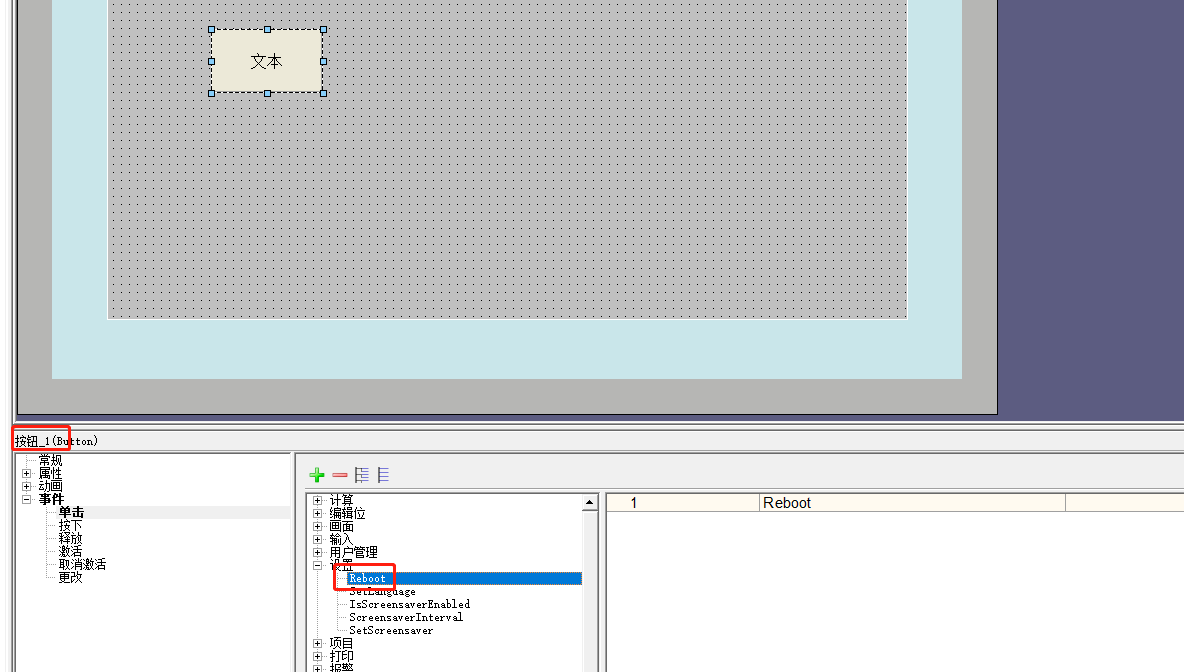Select the IsScreensaverEnabled function
Screen dimensions: 1184x672
(x=409, y=604)
